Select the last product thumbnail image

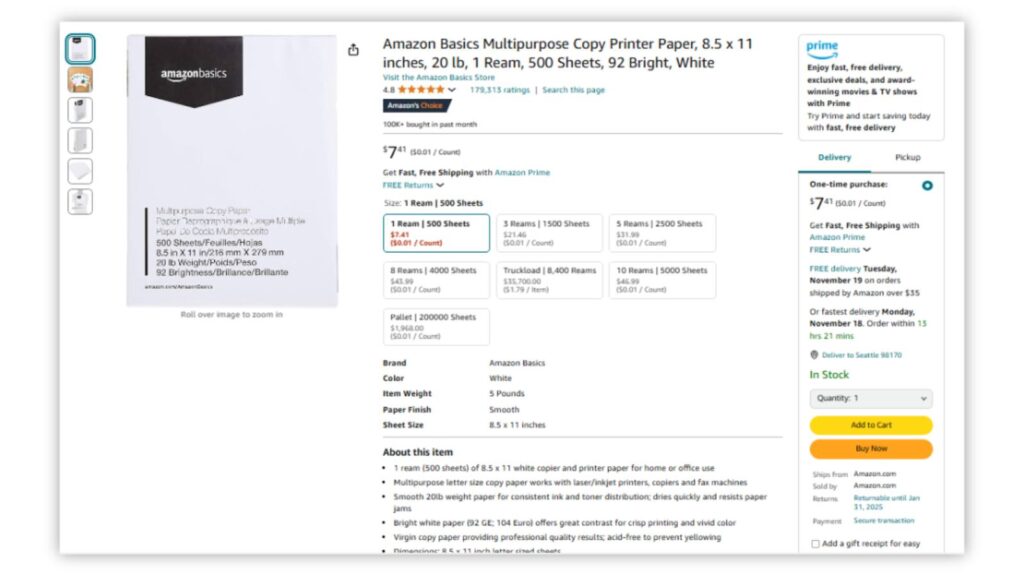[80, 201]
